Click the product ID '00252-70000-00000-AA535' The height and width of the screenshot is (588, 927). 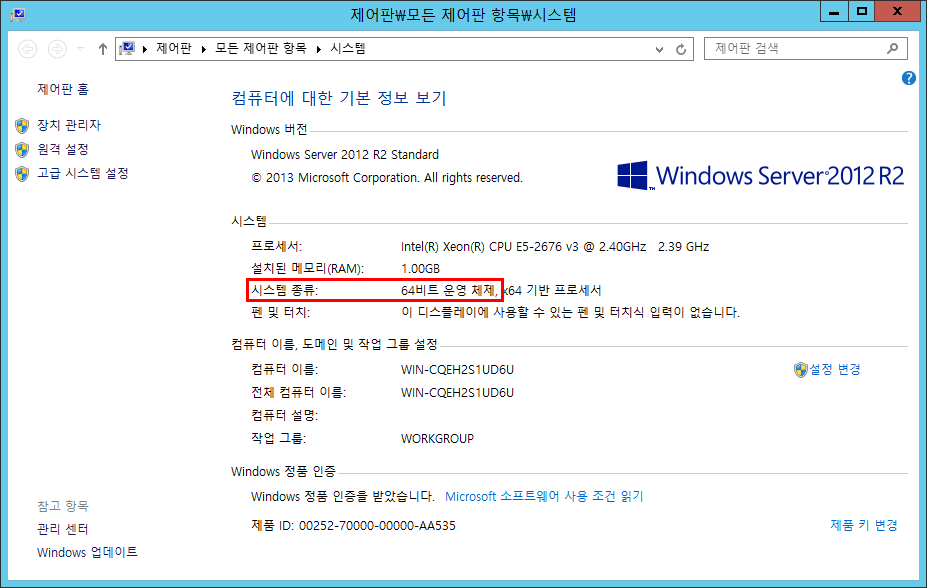(377, 526)
